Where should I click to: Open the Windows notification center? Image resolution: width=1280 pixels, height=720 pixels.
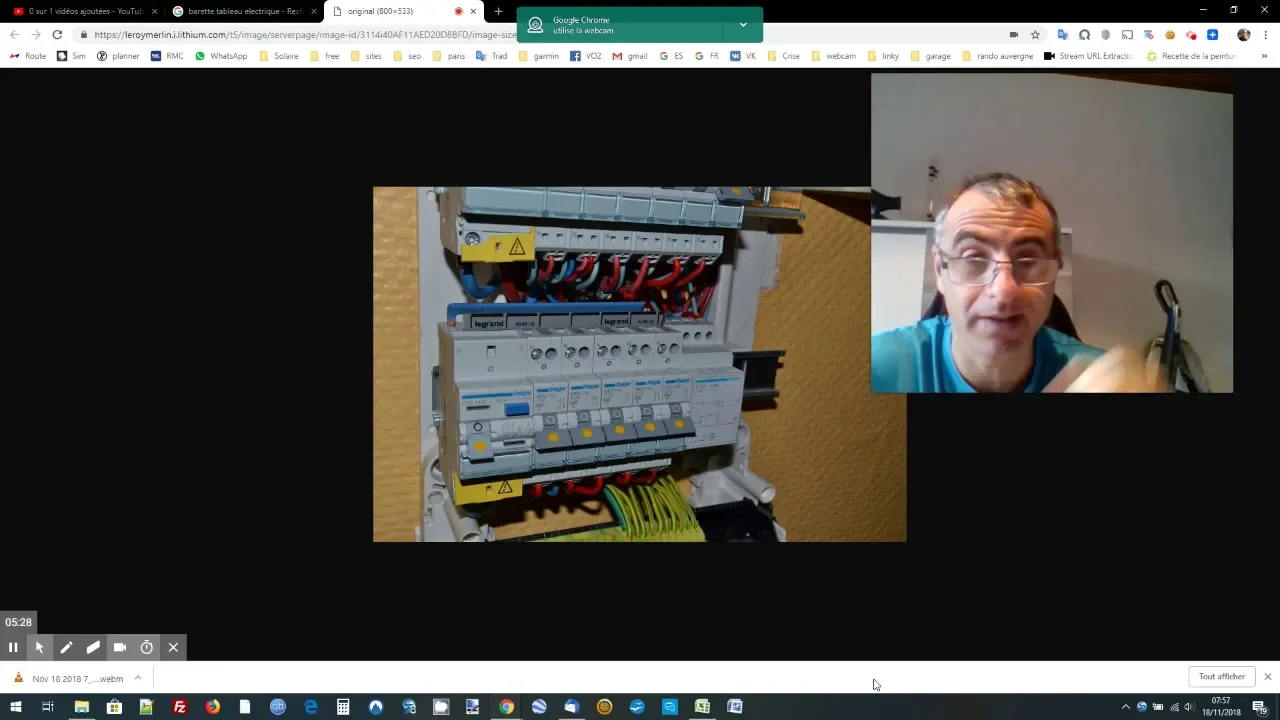[x=1260, y=707]
